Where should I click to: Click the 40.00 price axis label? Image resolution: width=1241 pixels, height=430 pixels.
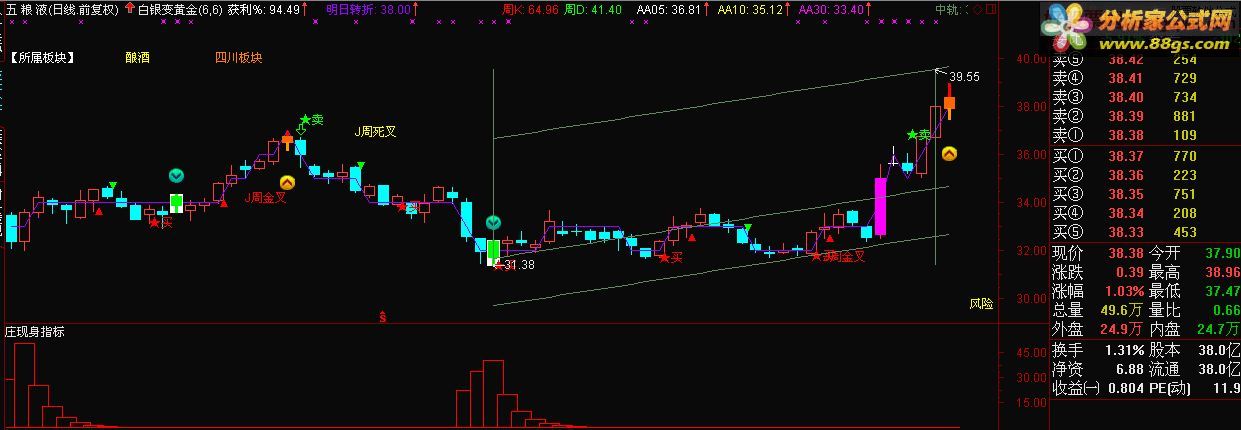pyautogui.click(x=1030, y=58)
